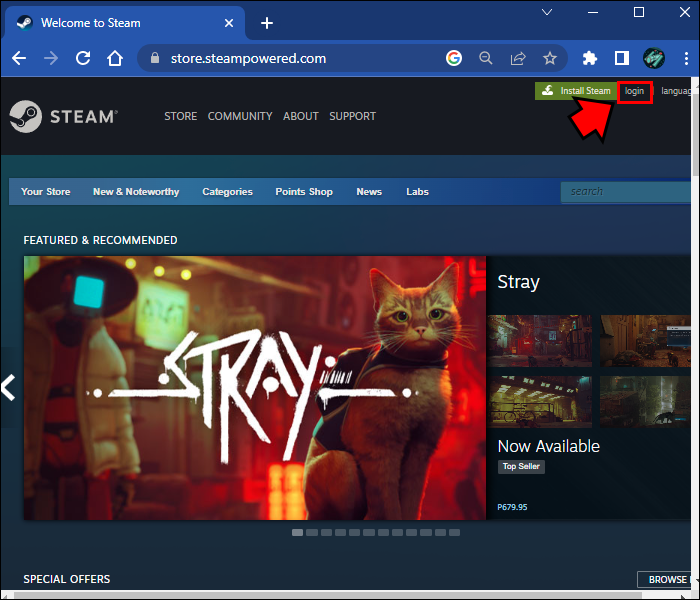Click the browser Home icon
The height and width of the screenshot is (600, 700).
[x=115, y=58]
